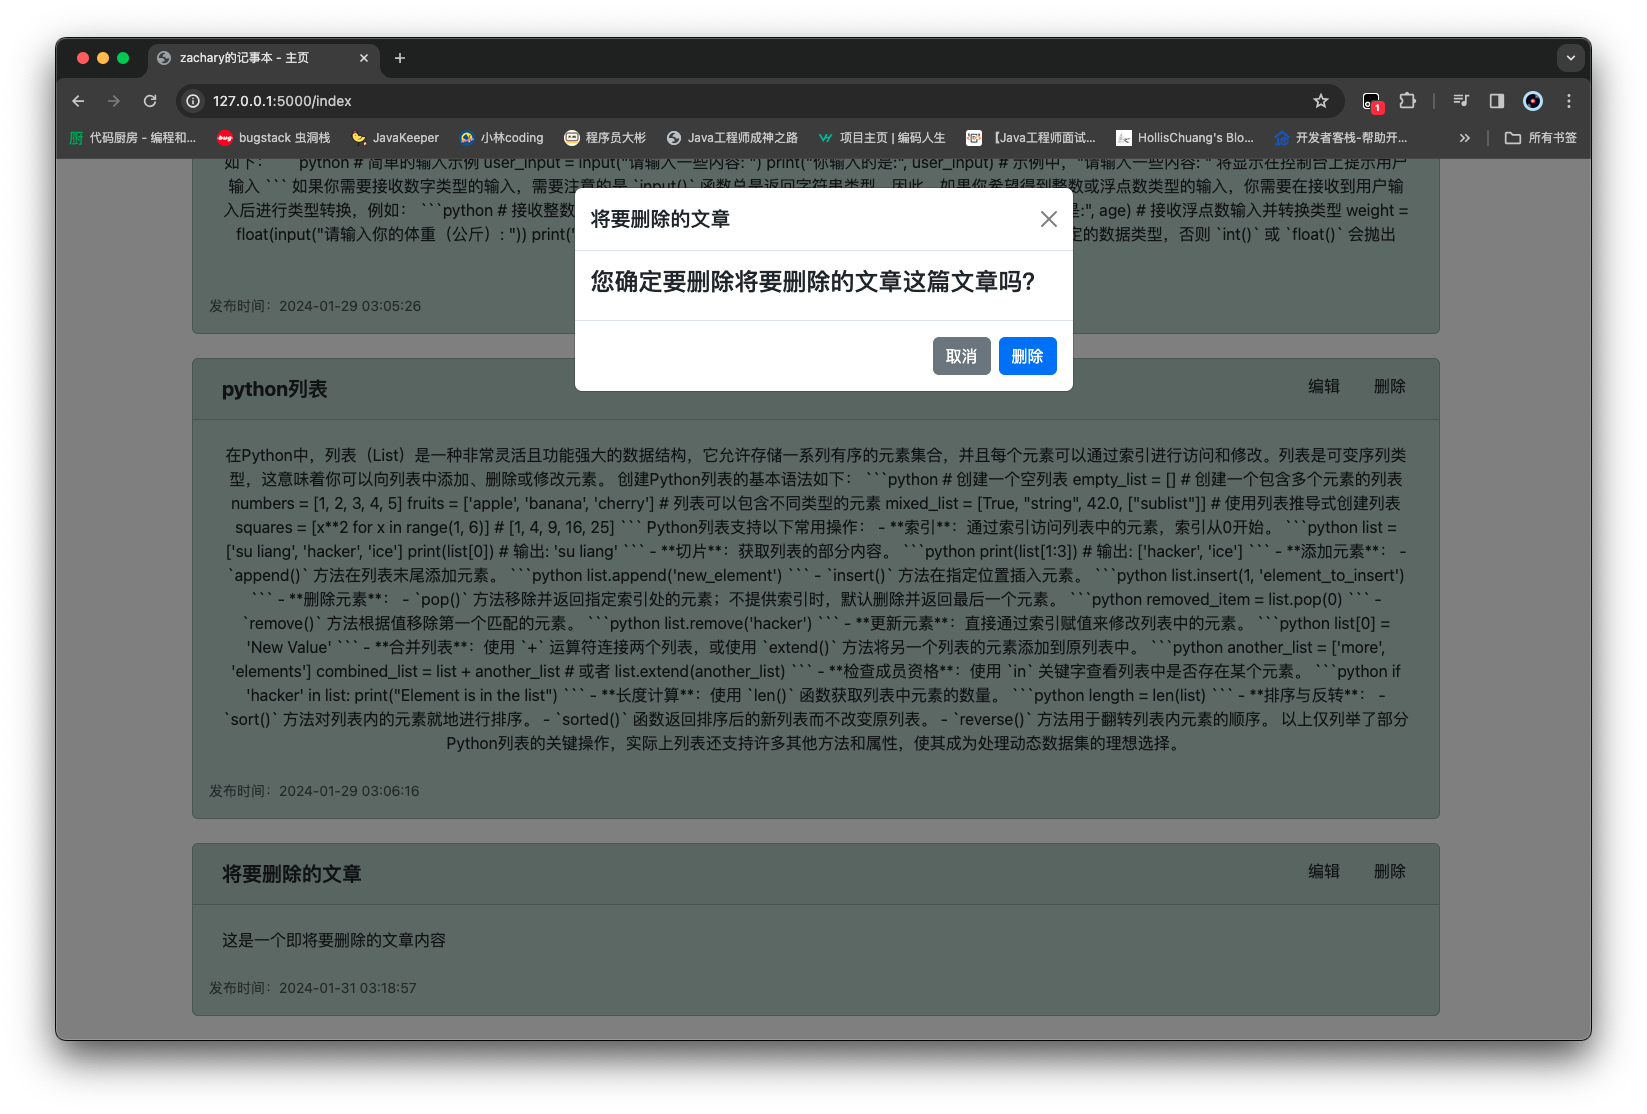This screenshot has height=1114, width=1647.
Task: Open the HollisChuang's Blo... bookmark
Action: (1184, 138)
